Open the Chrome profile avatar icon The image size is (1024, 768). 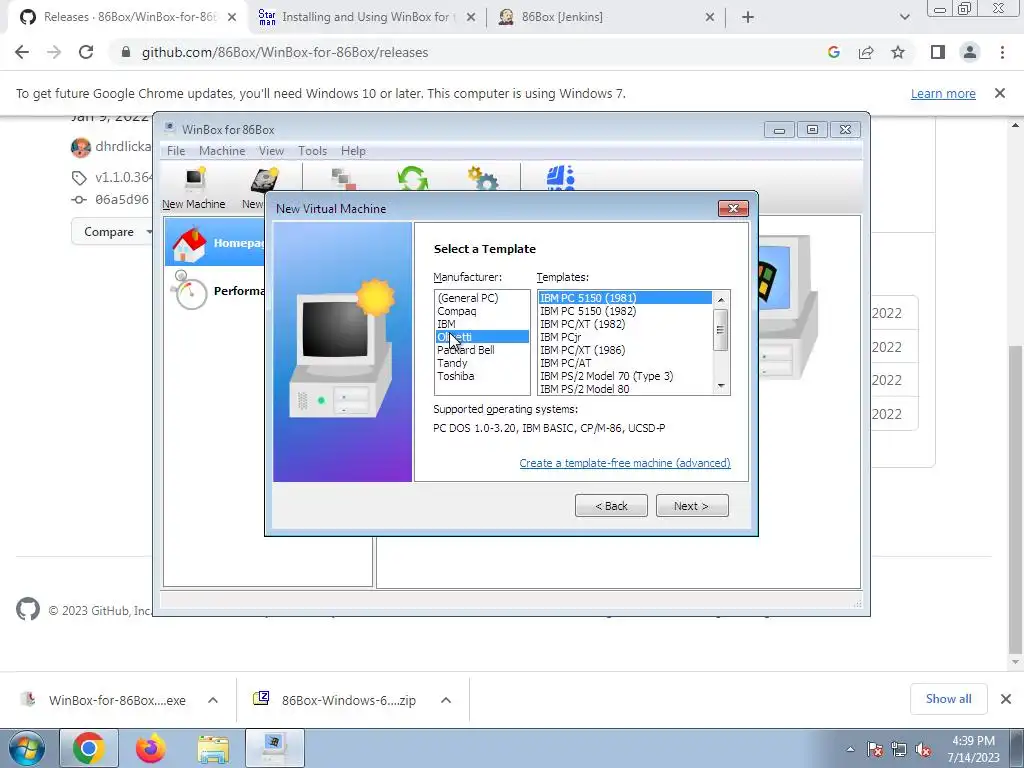[x=970, y=52]
